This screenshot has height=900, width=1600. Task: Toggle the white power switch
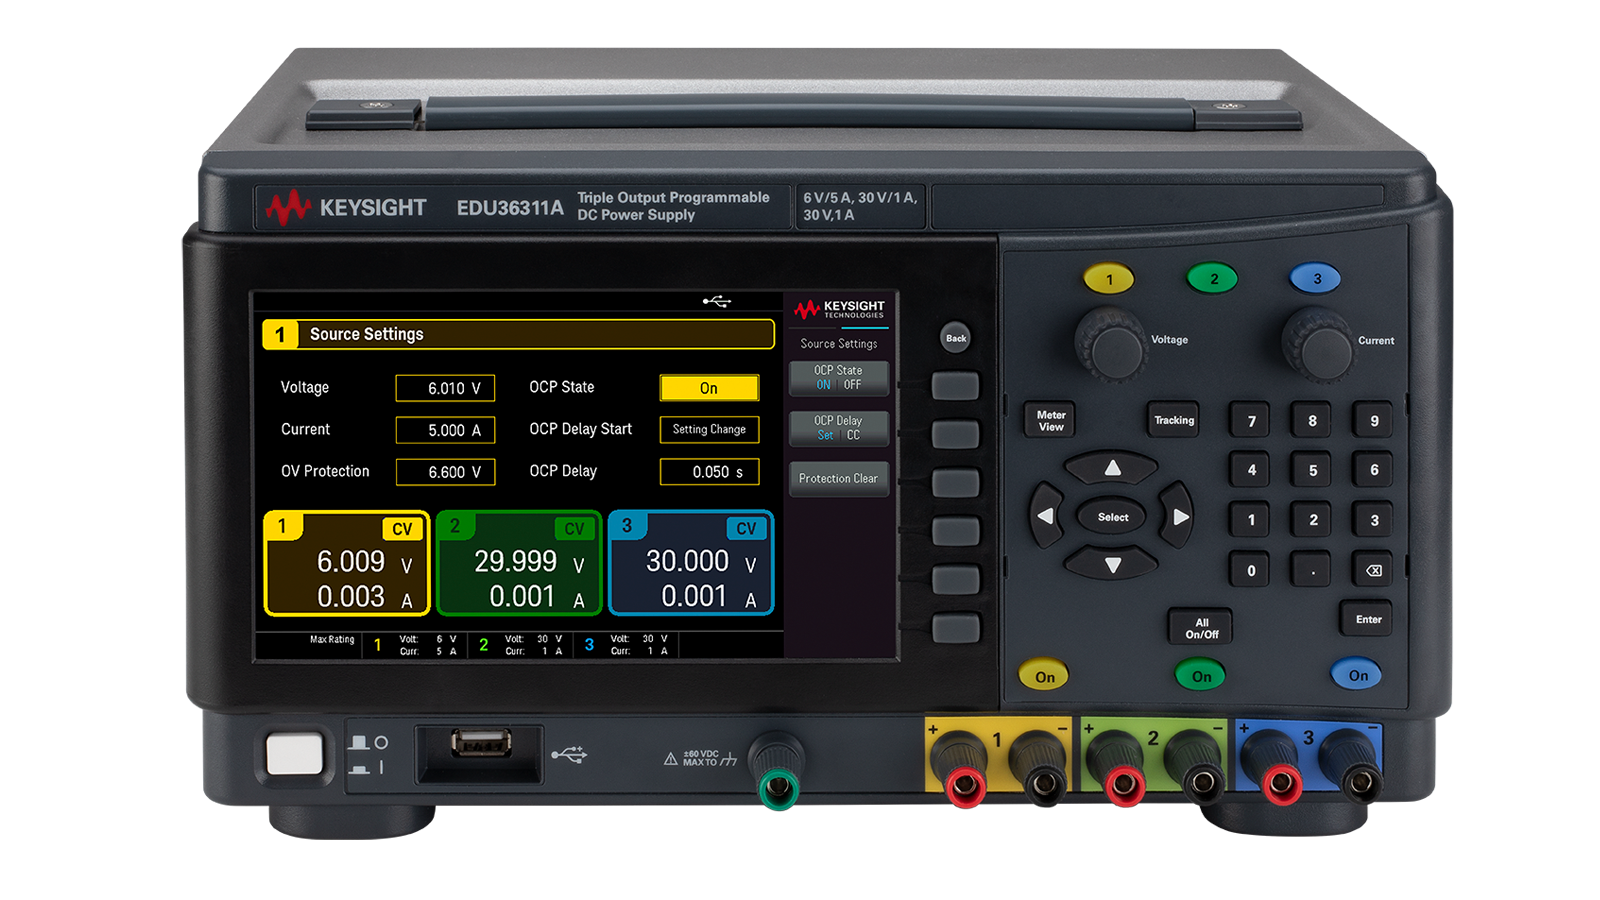(295, 754)
